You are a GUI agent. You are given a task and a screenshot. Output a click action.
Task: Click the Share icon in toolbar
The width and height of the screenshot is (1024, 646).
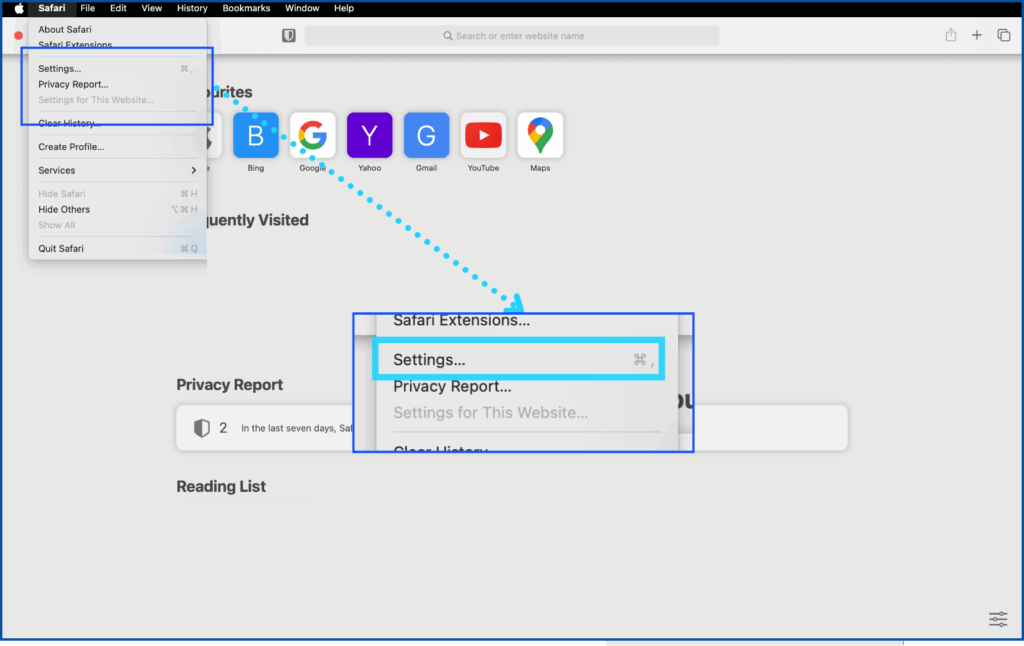click(x=950, y=35)
